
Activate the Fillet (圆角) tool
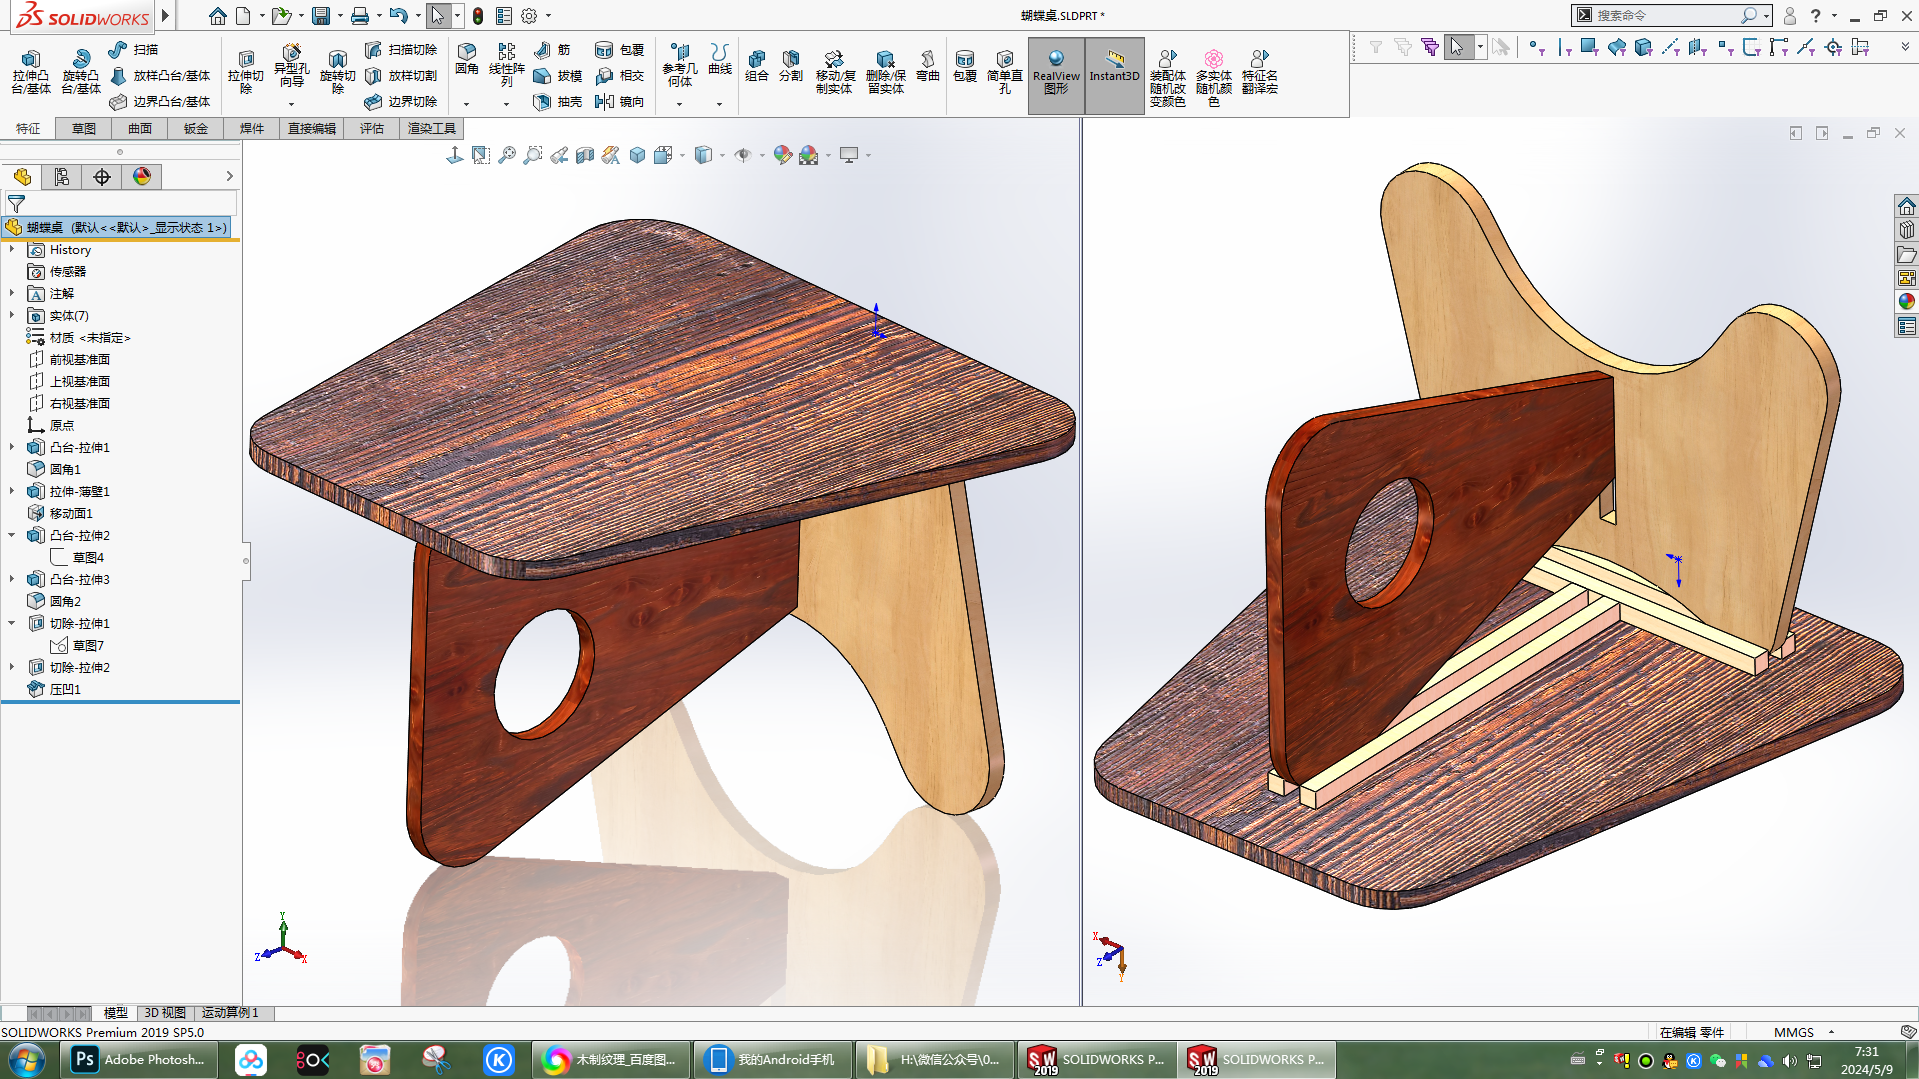pyautogui.click(x=467, y=59)
